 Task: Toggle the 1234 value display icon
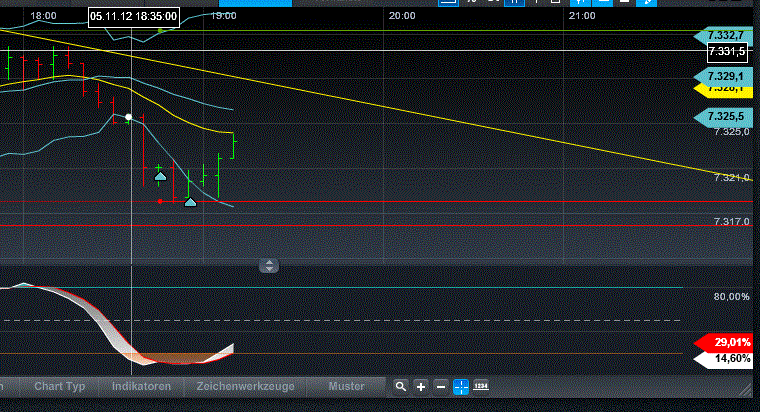tap(481, 386)
